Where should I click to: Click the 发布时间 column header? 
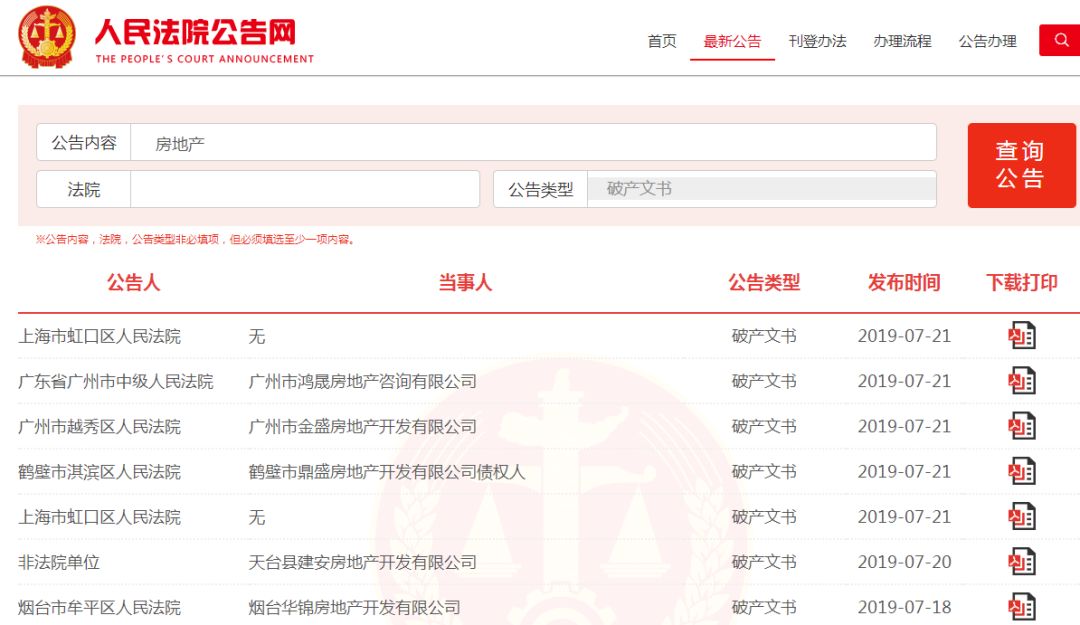(904, 283)
